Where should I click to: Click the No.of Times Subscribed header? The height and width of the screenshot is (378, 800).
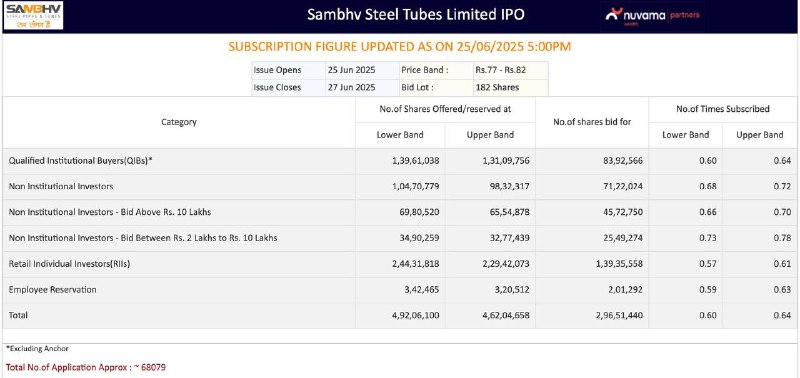tap(723, 109)
